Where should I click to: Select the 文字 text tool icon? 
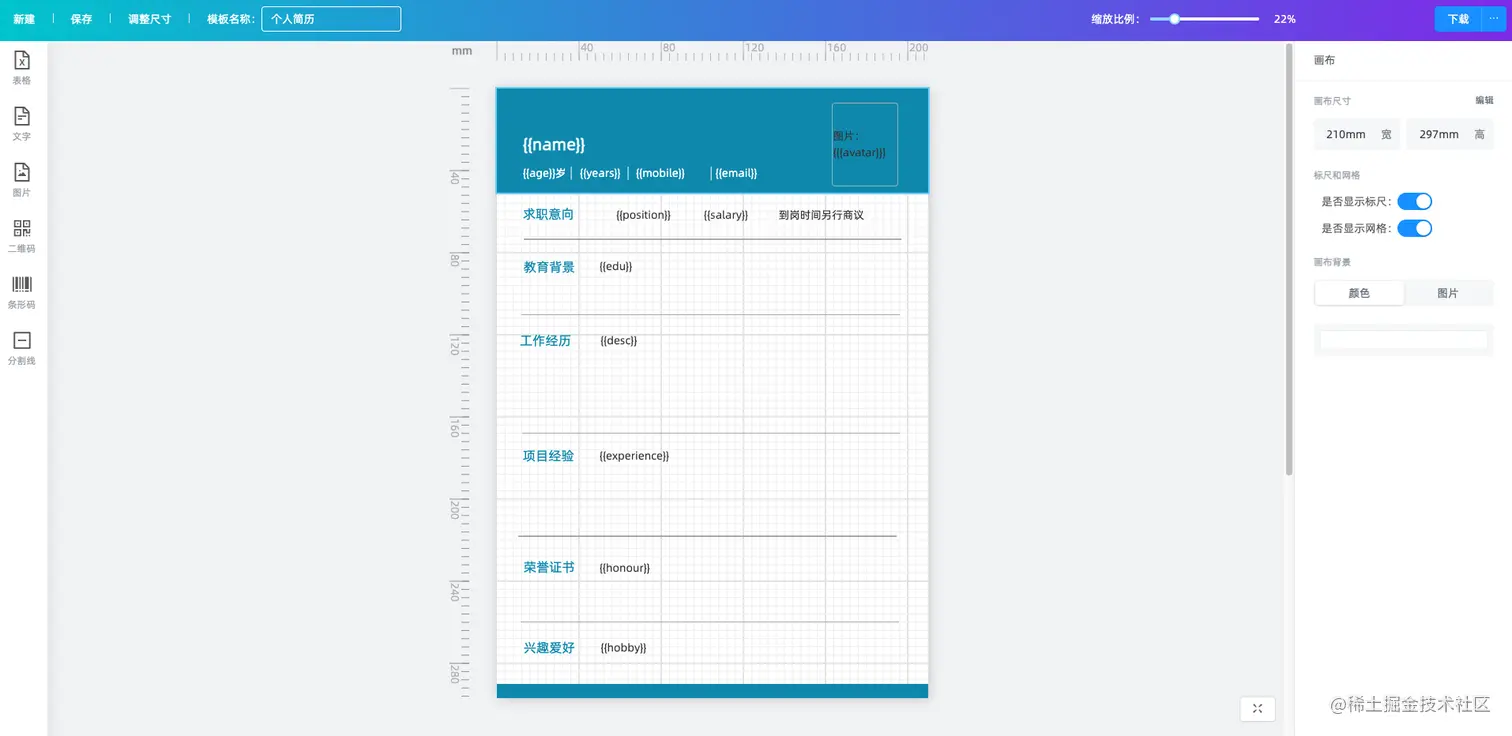click(22, 123)
